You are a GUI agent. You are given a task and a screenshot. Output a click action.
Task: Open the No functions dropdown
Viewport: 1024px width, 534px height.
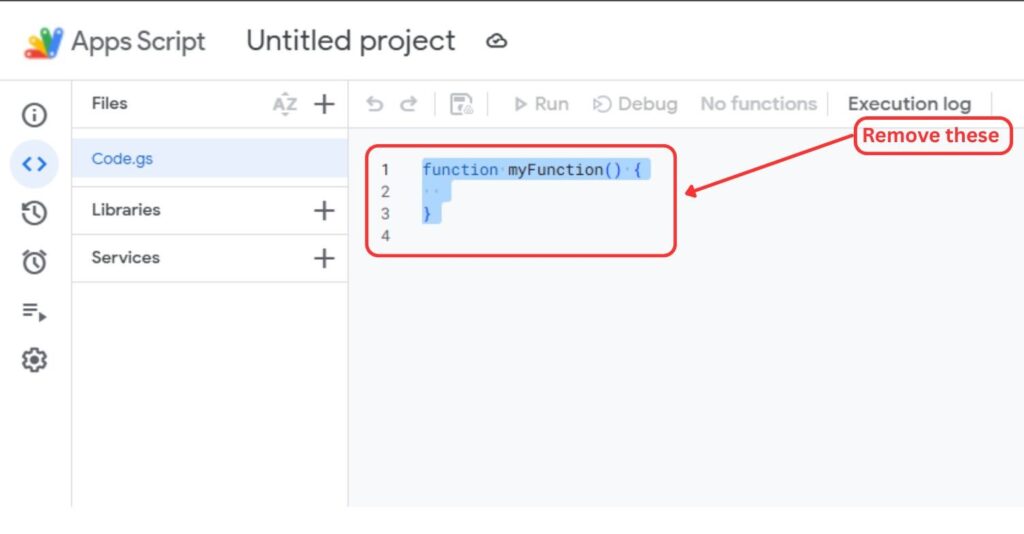(758, 104)
